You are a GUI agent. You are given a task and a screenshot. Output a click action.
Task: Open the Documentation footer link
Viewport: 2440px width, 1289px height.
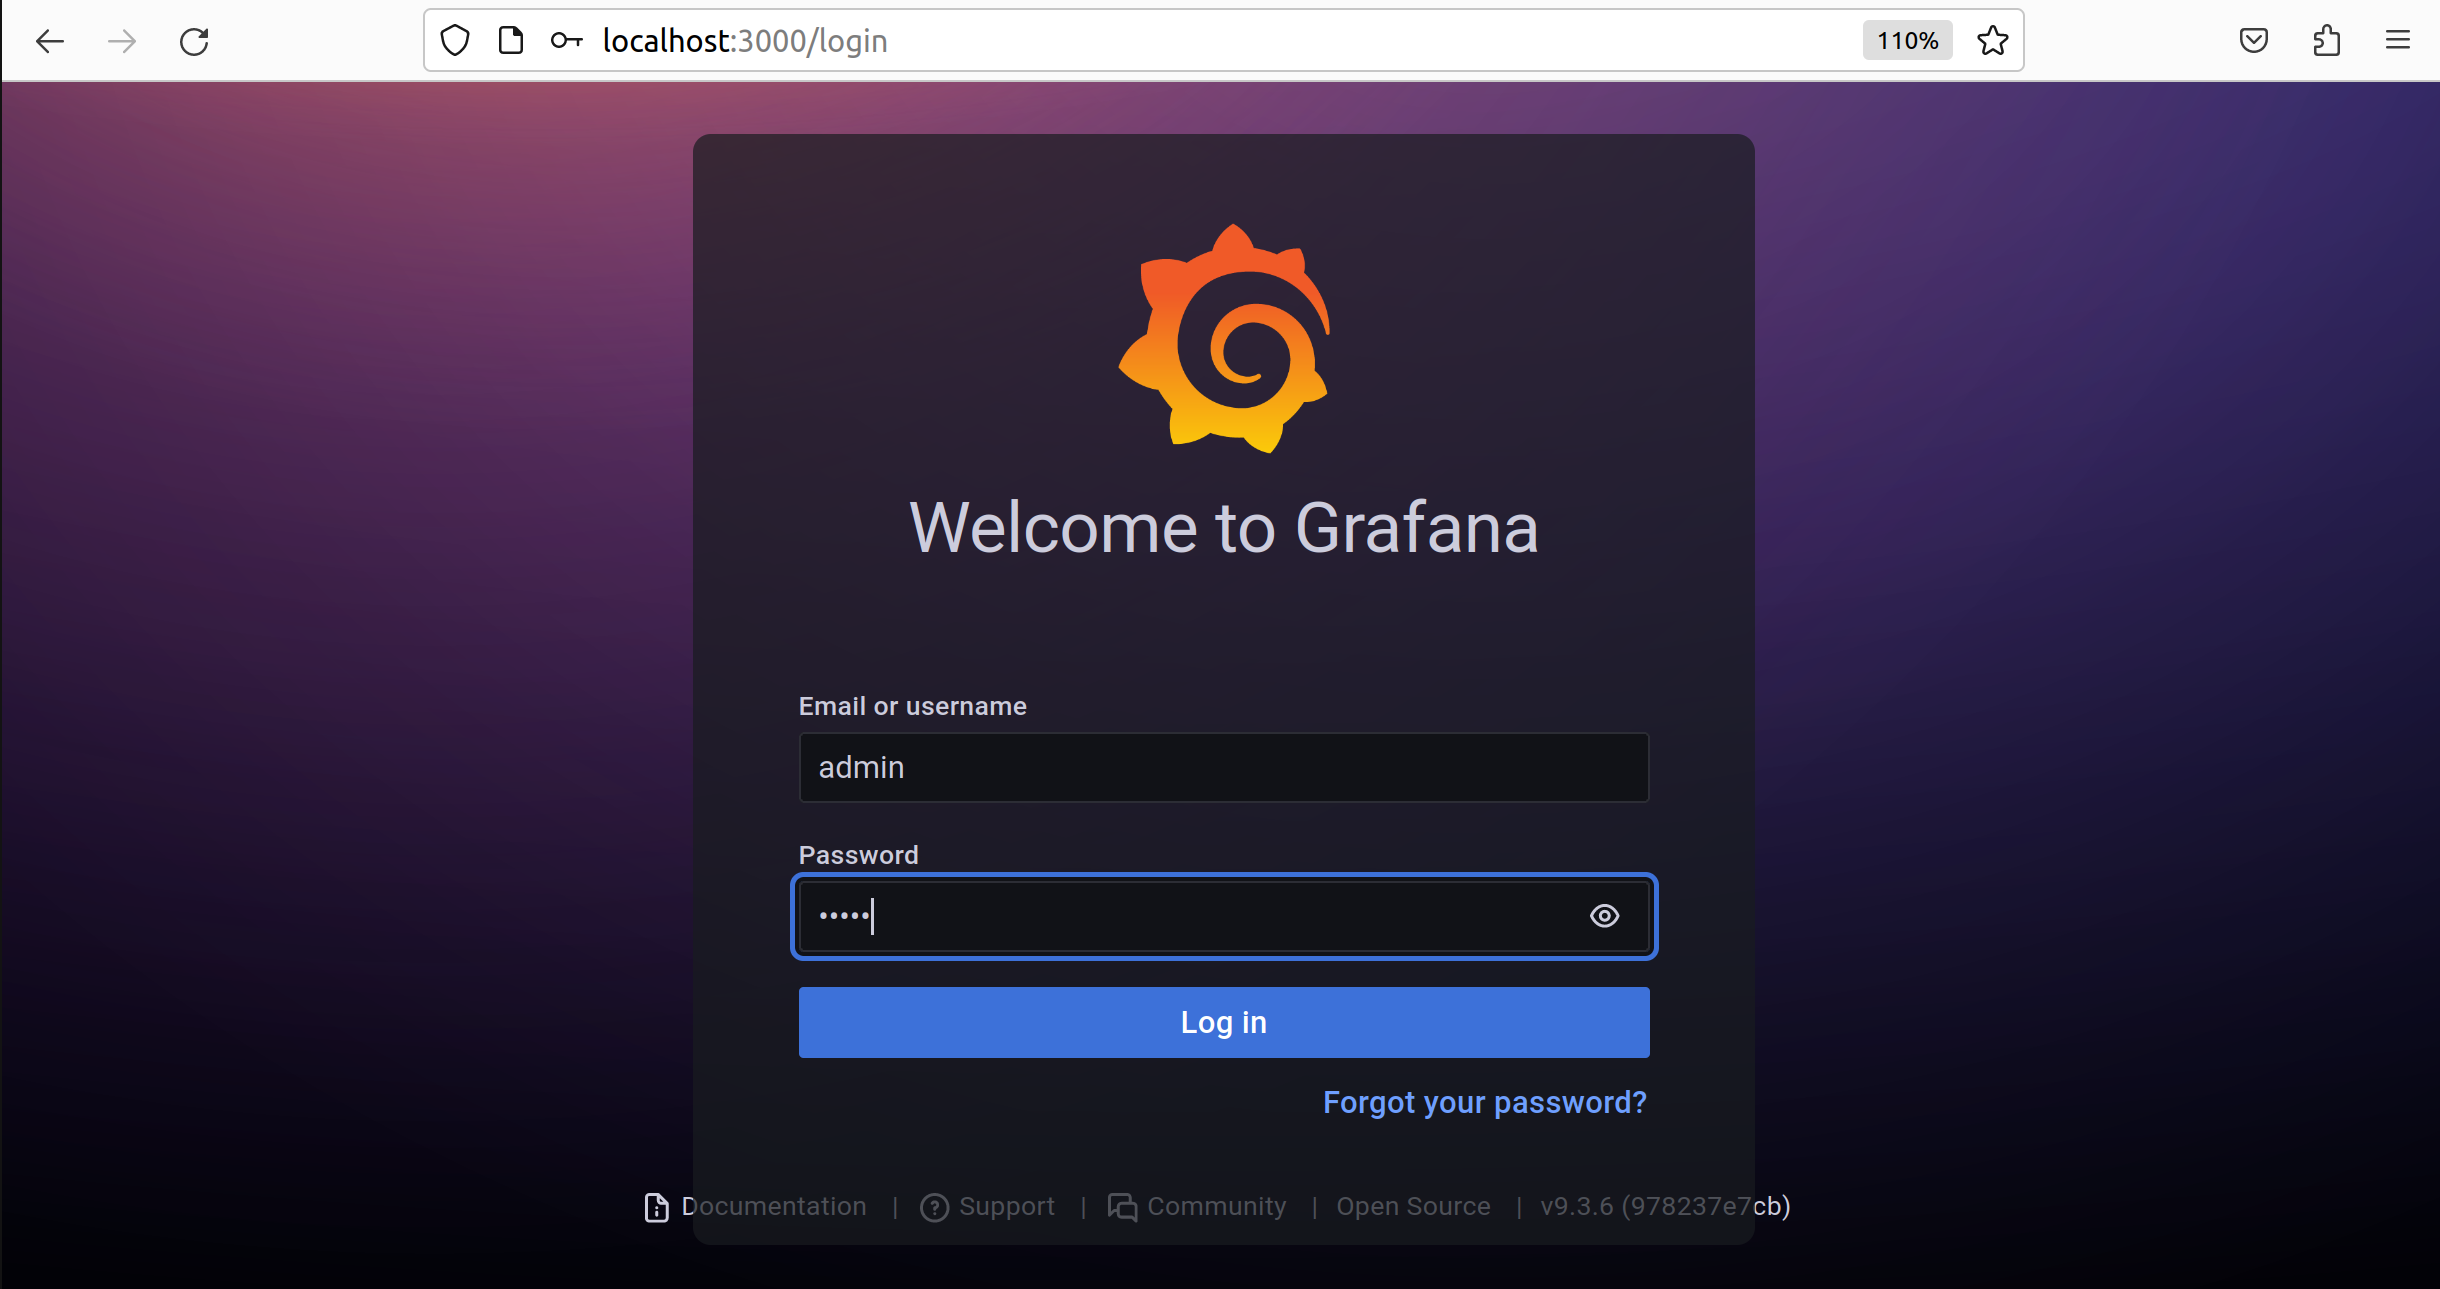pyautogui.click(x=772, y=1206)
